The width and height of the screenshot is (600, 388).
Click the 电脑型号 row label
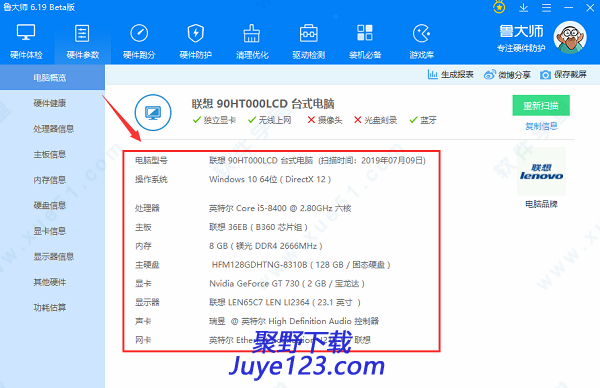[151, 160]
